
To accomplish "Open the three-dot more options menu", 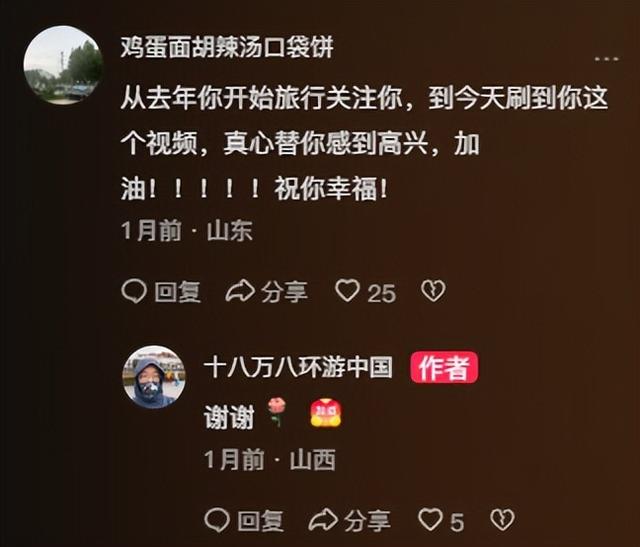I will [x=607, y=59].
